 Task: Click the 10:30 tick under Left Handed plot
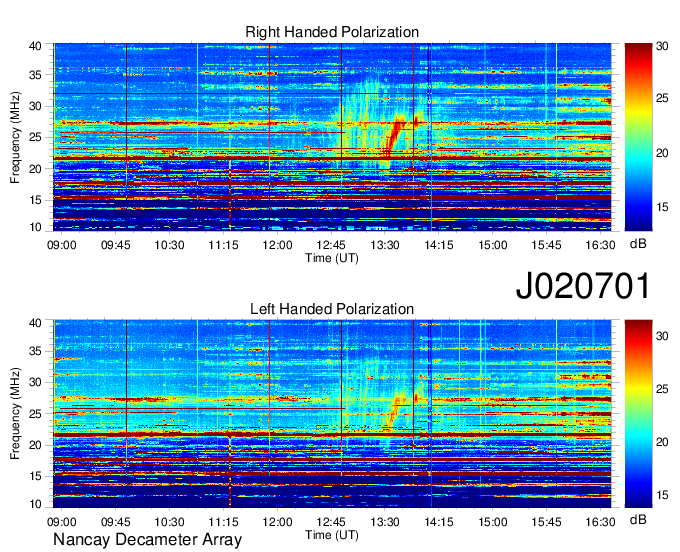[169, 522]
